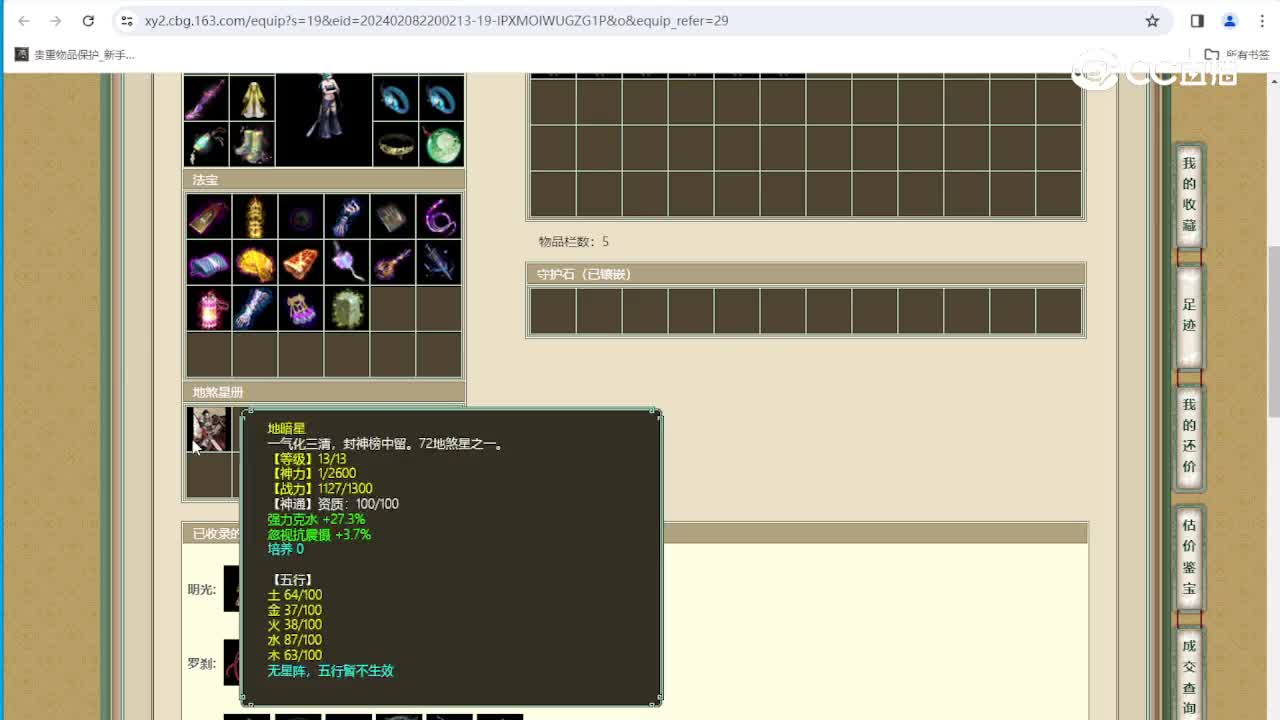Select the bronze talisman tag treasure icon
The width and height of the screenshot is (1280, 720).
click(x=208, y=216)
